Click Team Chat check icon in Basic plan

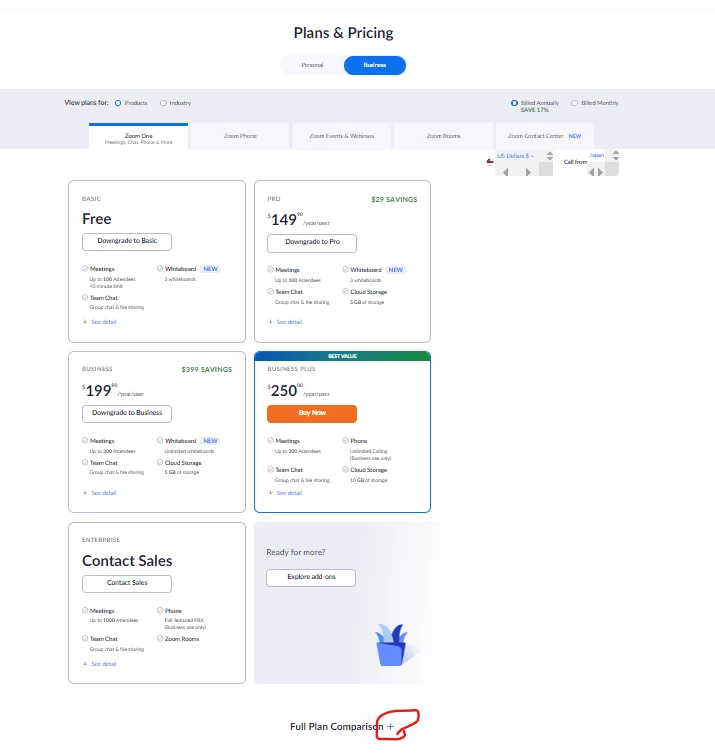click(x=85, y=297)
